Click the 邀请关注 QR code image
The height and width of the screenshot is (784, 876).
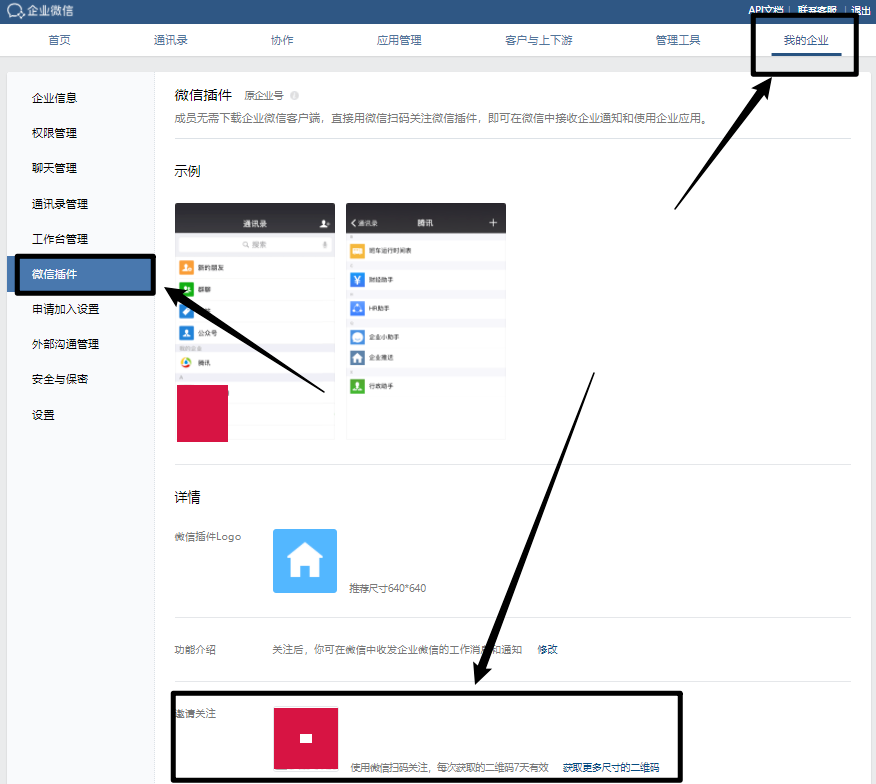coord(306,739)
